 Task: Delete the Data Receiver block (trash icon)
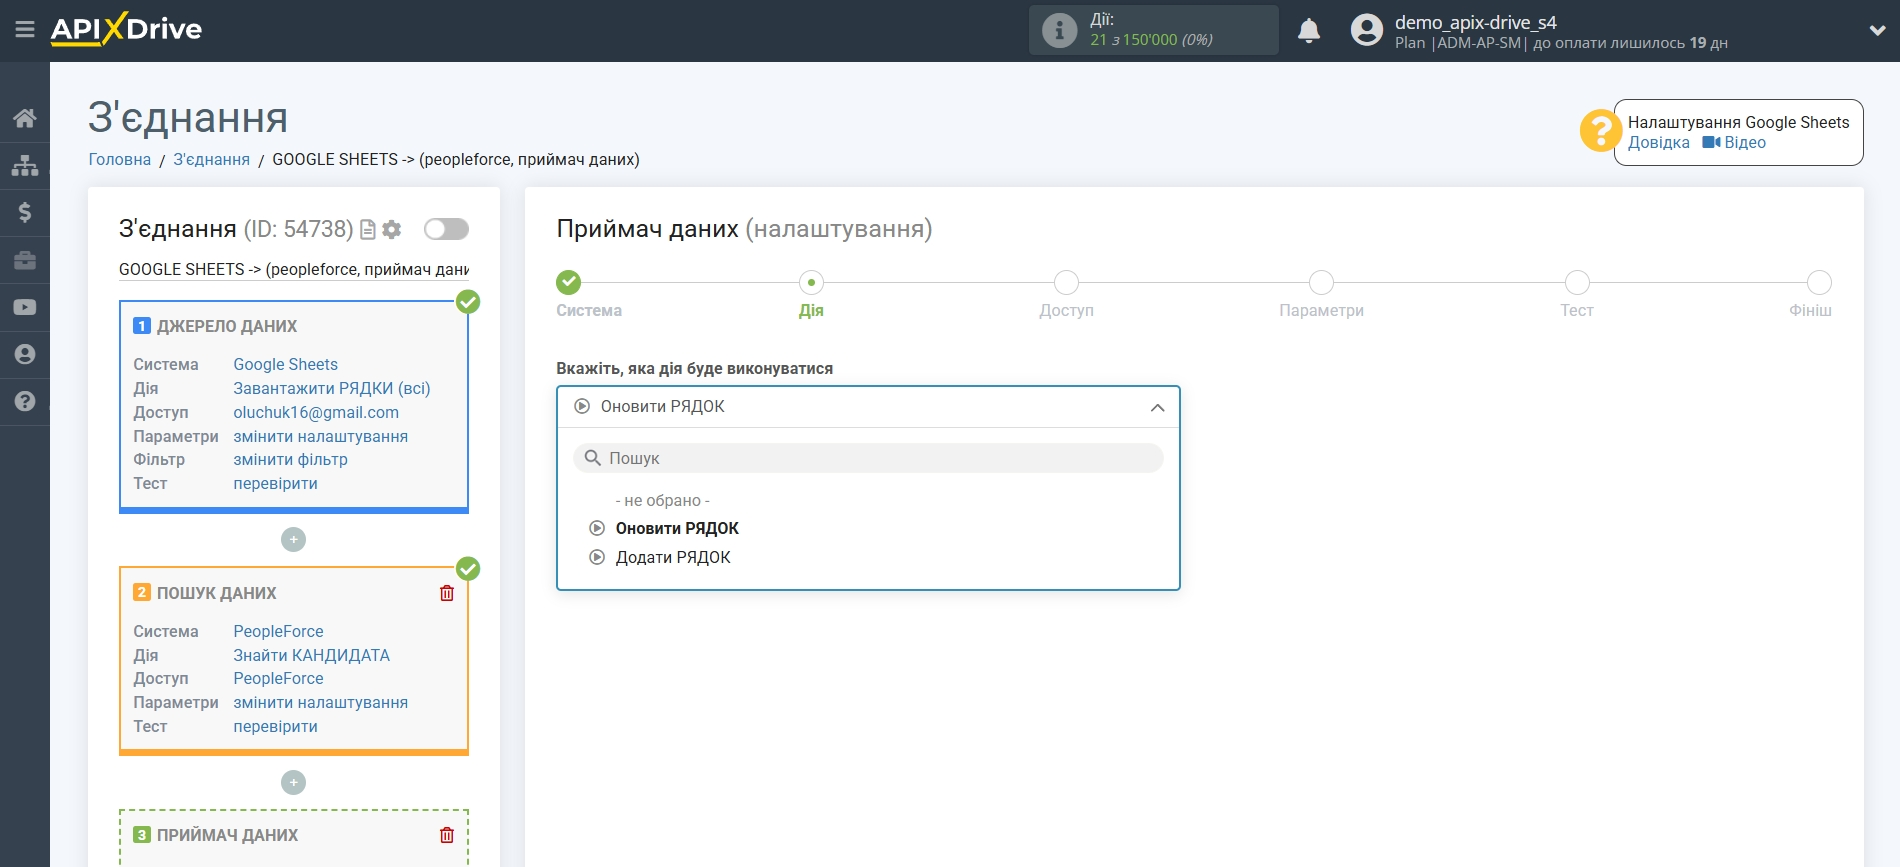point(447,835)
